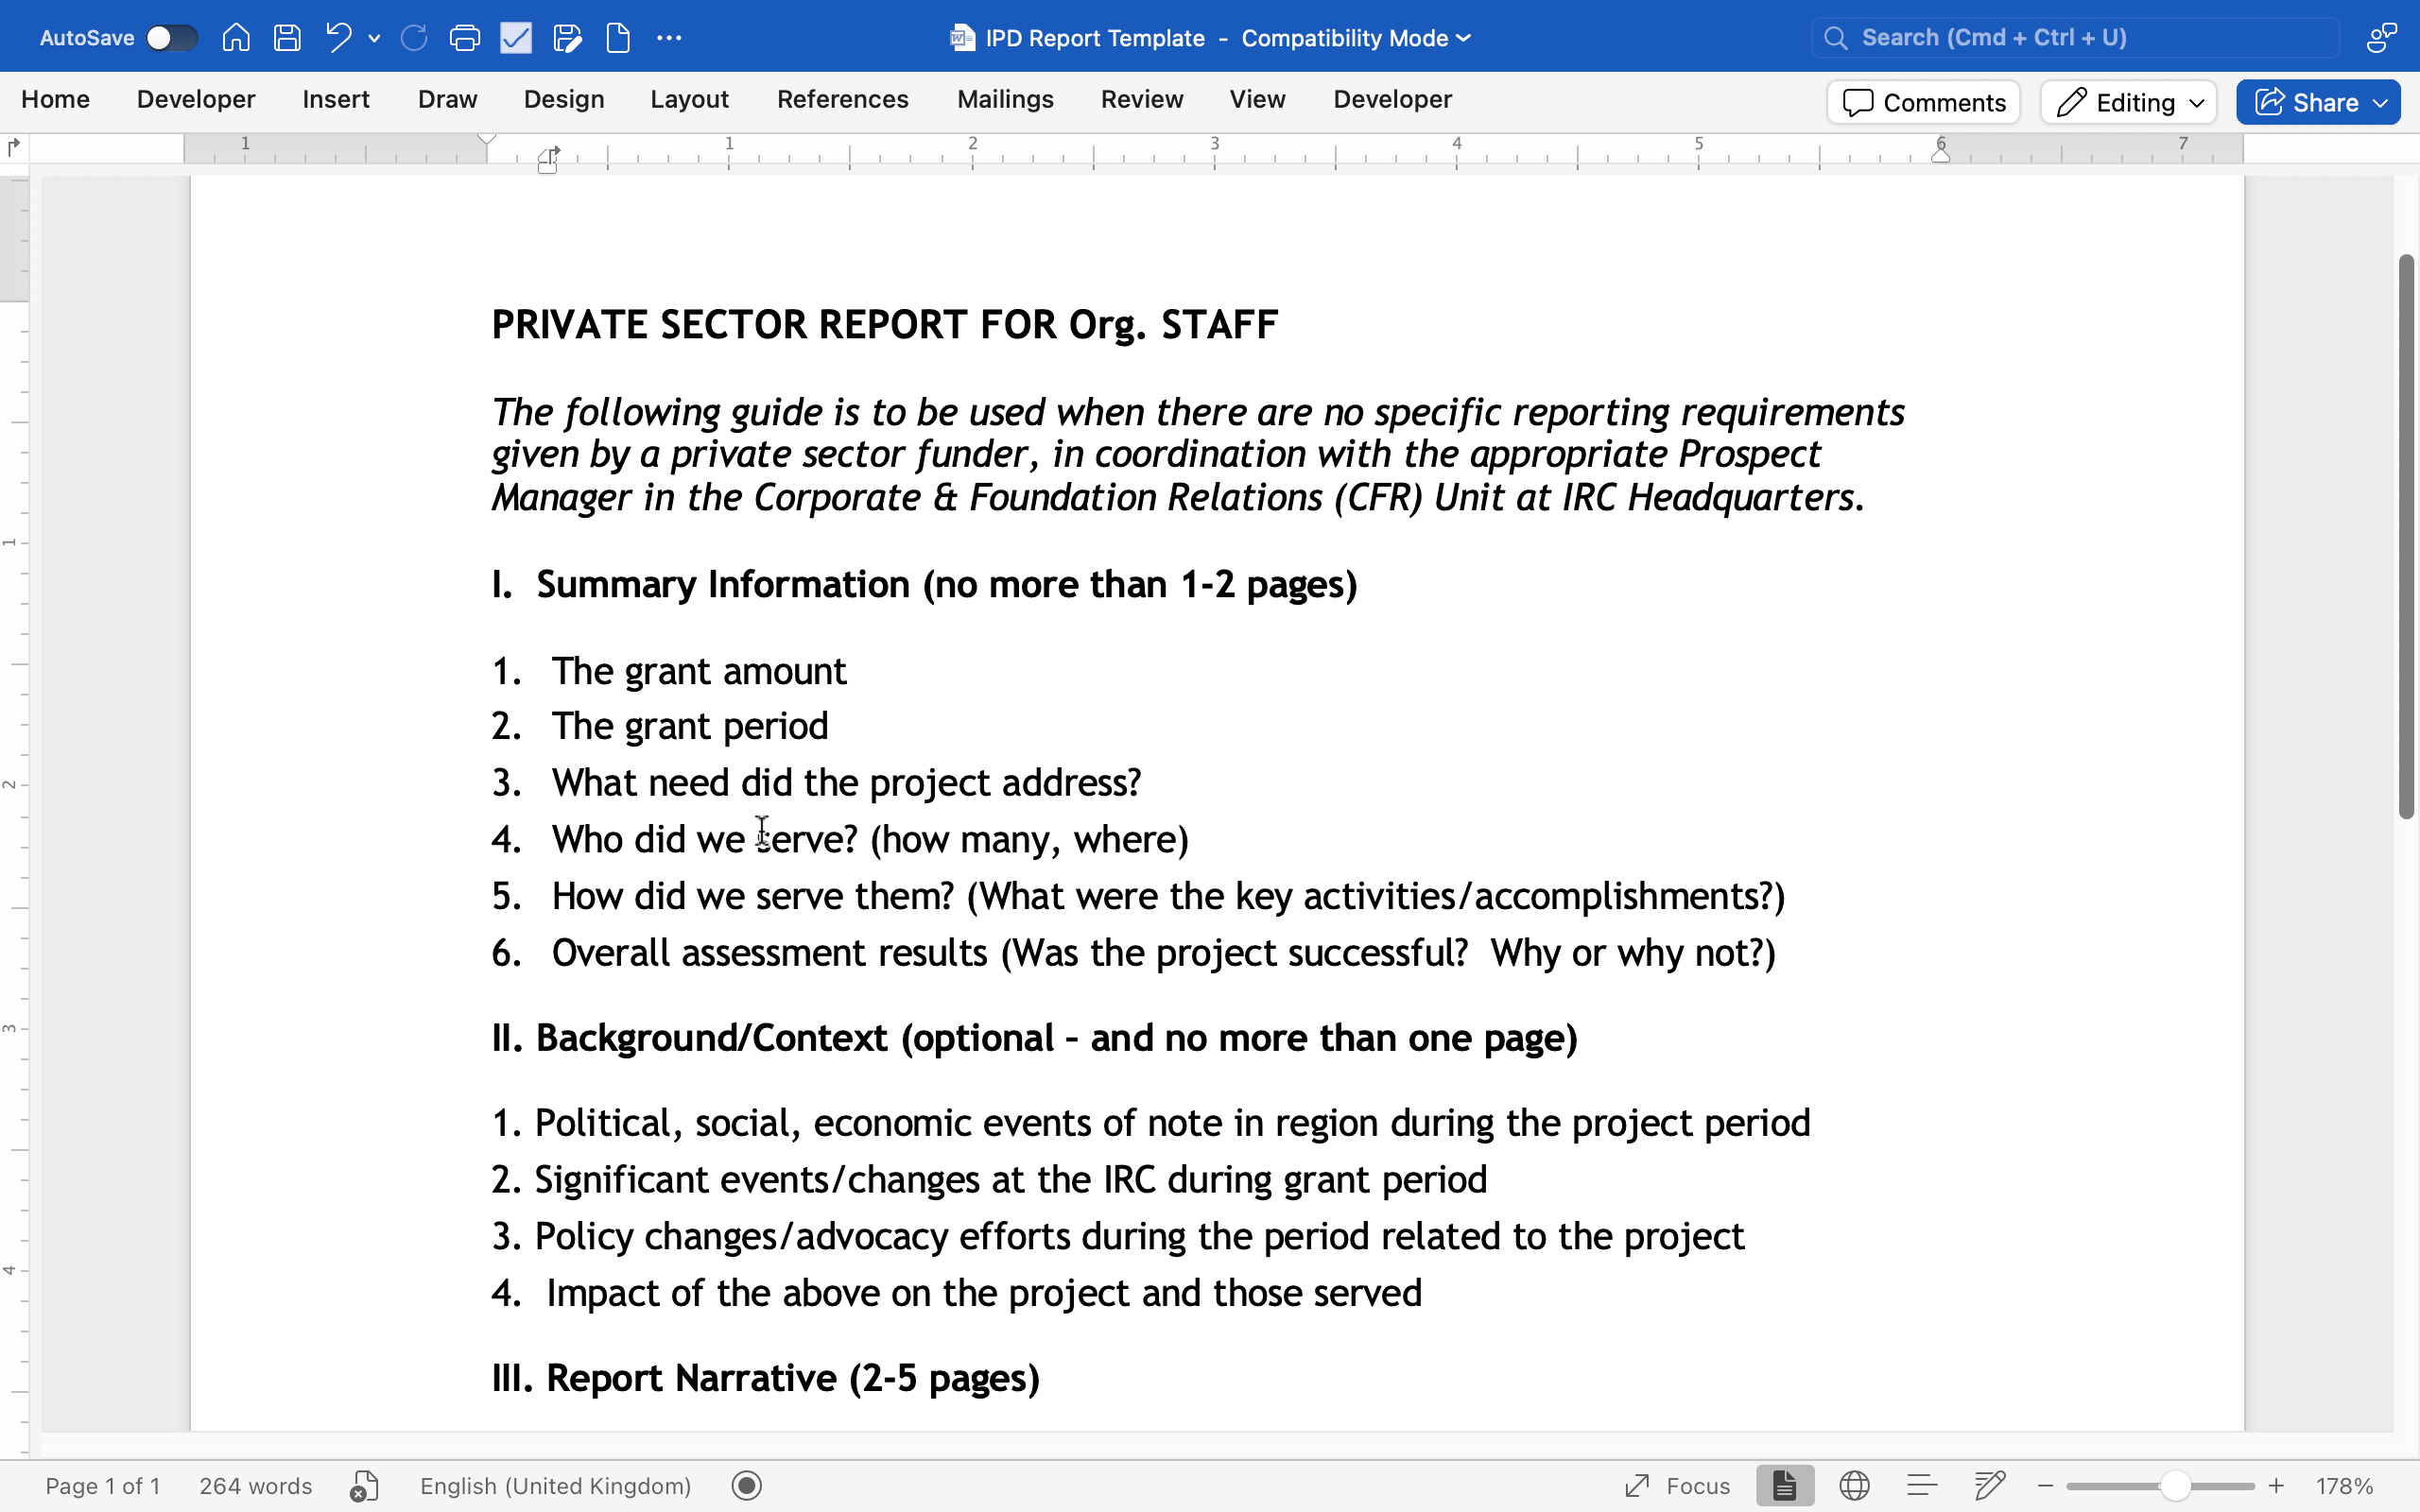Open the Undo history dropdown arrow
This screenshot has height=1512, width=2420.
pos(374,38)
